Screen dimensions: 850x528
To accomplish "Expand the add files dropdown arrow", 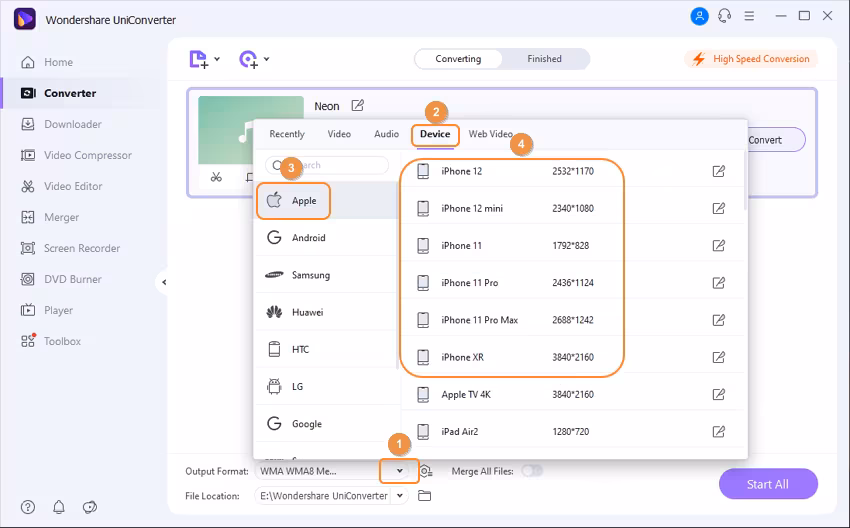I will coord(217,59).
